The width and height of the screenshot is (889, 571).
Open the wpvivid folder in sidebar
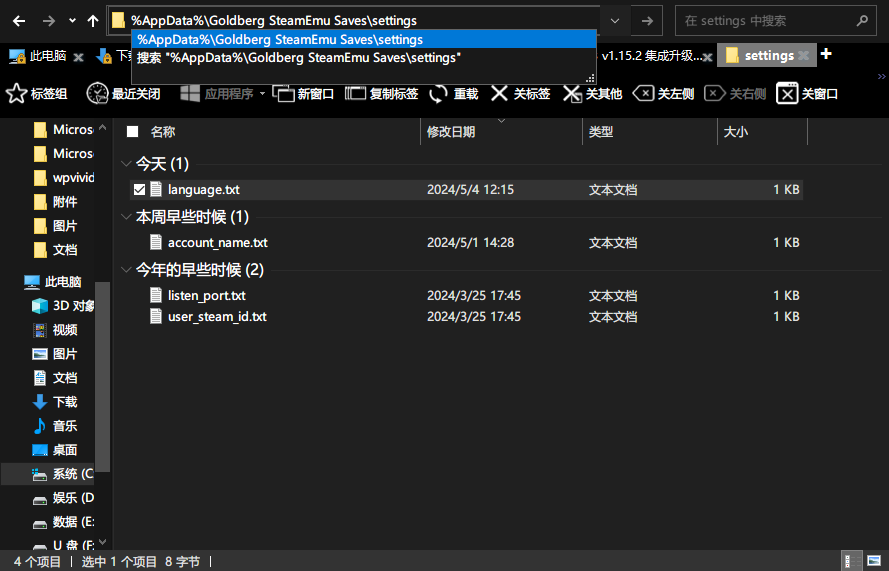(x=64, y=177)
